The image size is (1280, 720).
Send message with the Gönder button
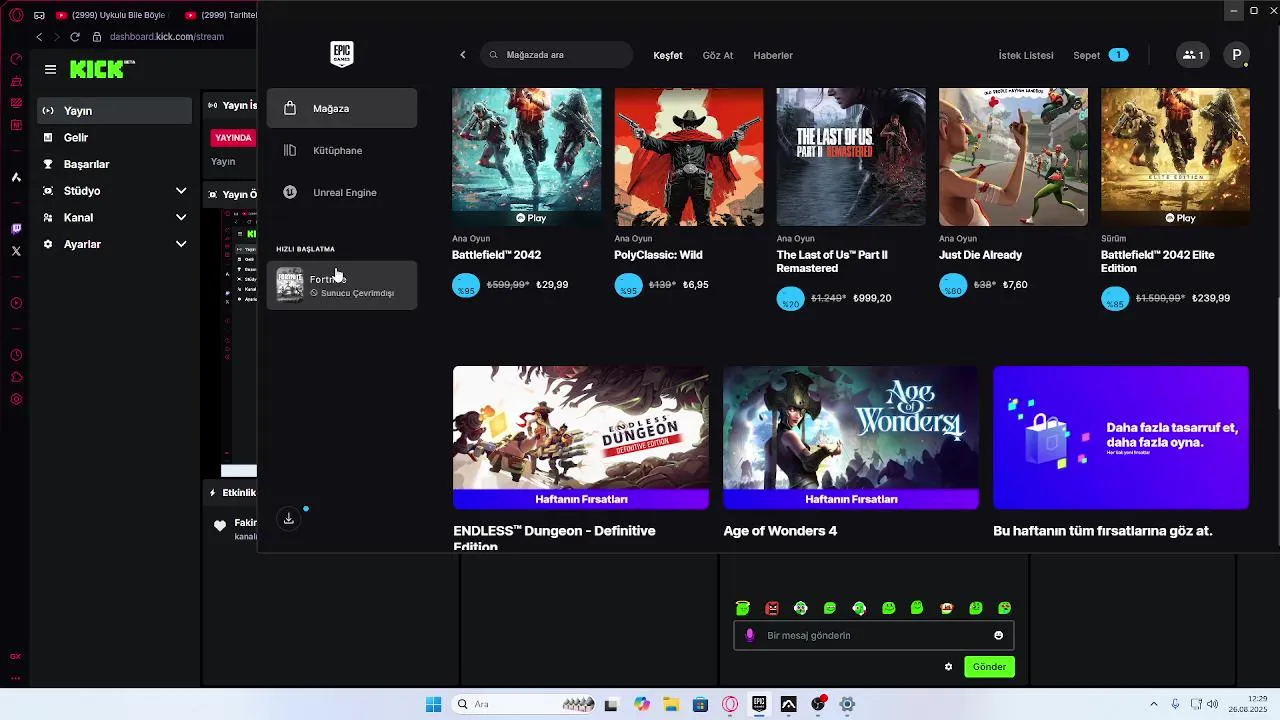click(989, 667)
